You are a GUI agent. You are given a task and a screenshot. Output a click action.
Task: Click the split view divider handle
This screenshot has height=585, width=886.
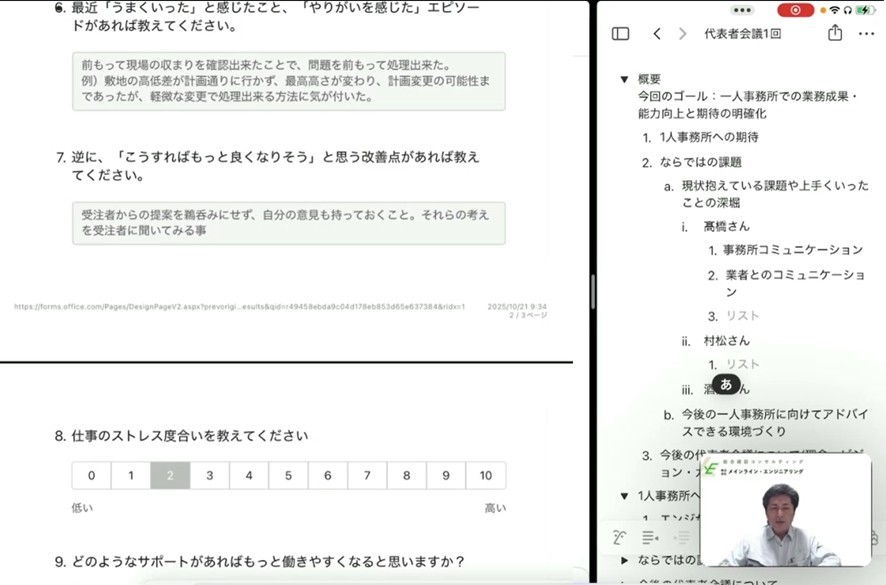[593, 292]
